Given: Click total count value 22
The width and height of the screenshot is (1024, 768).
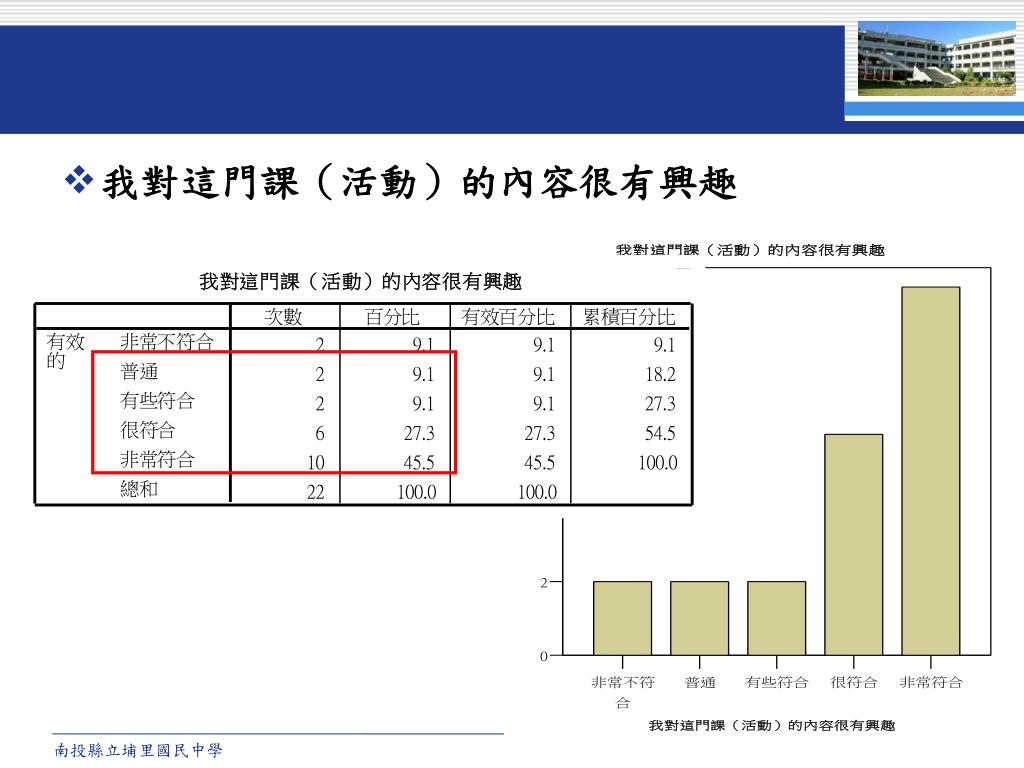Looking at the screenshot, I should tap(315, 492).
